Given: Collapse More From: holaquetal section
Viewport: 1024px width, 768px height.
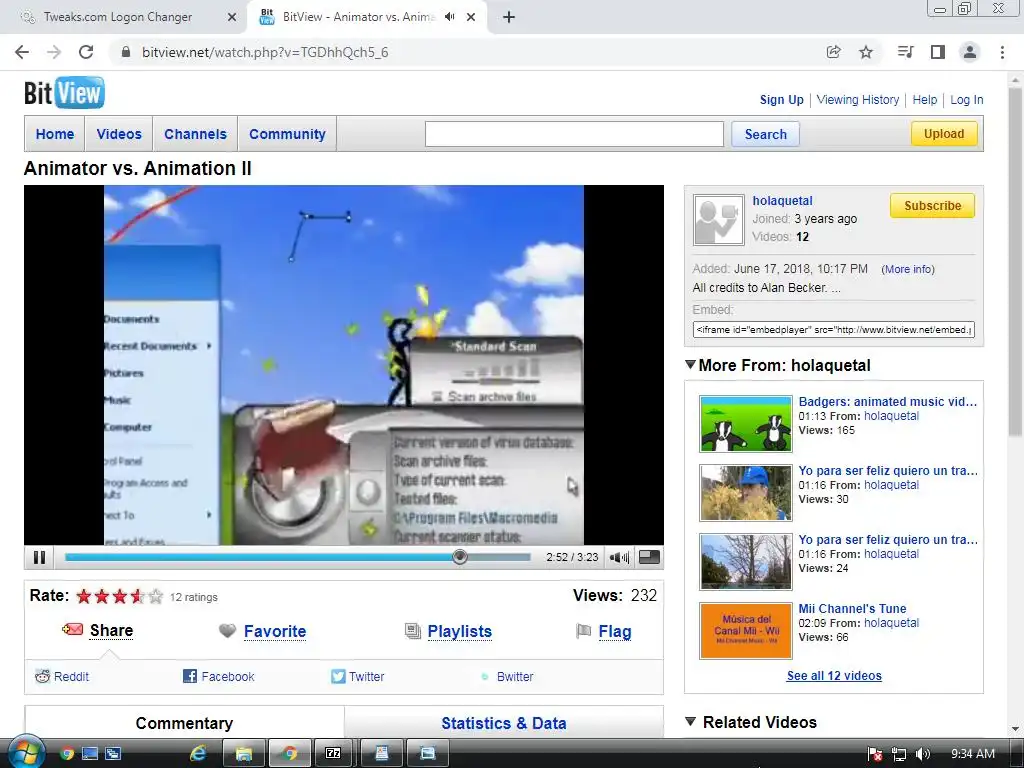Looking at the screenshot, I should click(x=690, y=364).
